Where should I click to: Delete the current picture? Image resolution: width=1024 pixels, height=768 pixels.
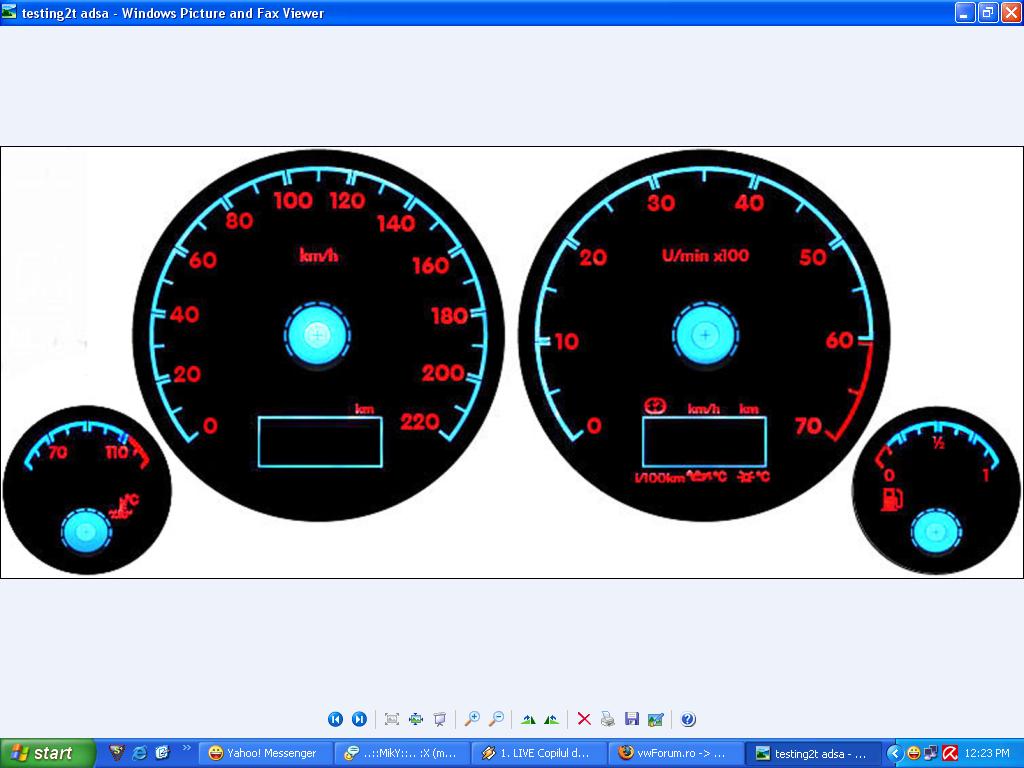point(584,719)
